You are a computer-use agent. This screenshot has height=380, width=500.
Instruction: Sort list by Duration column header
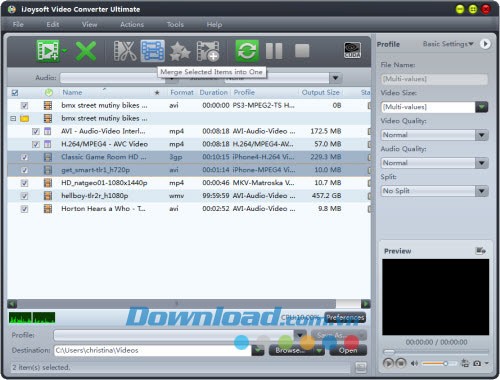coord(213,93)
